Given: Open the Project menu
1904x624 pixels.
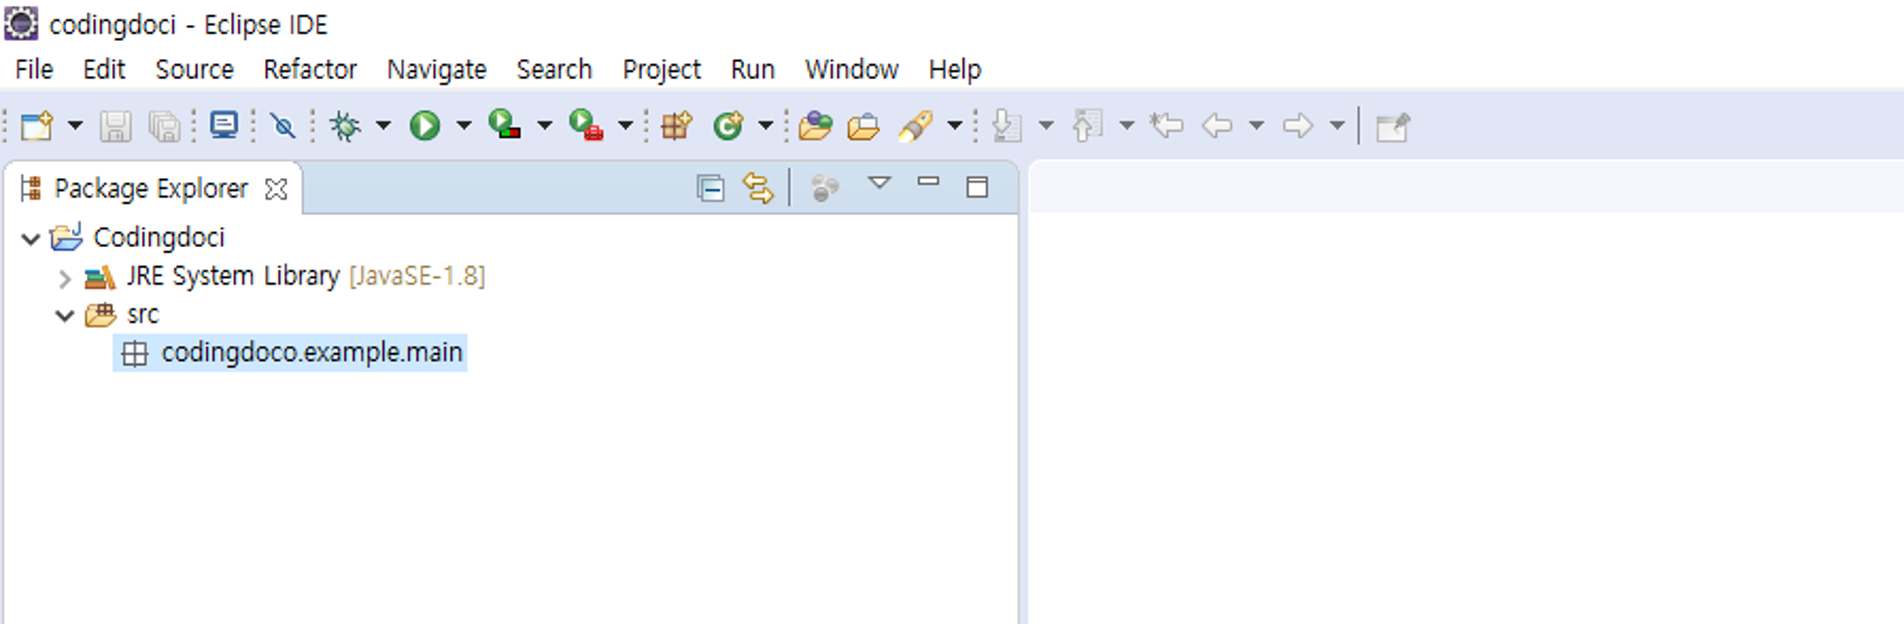Looking at the screenshot, I should click(x=661, y=69).
